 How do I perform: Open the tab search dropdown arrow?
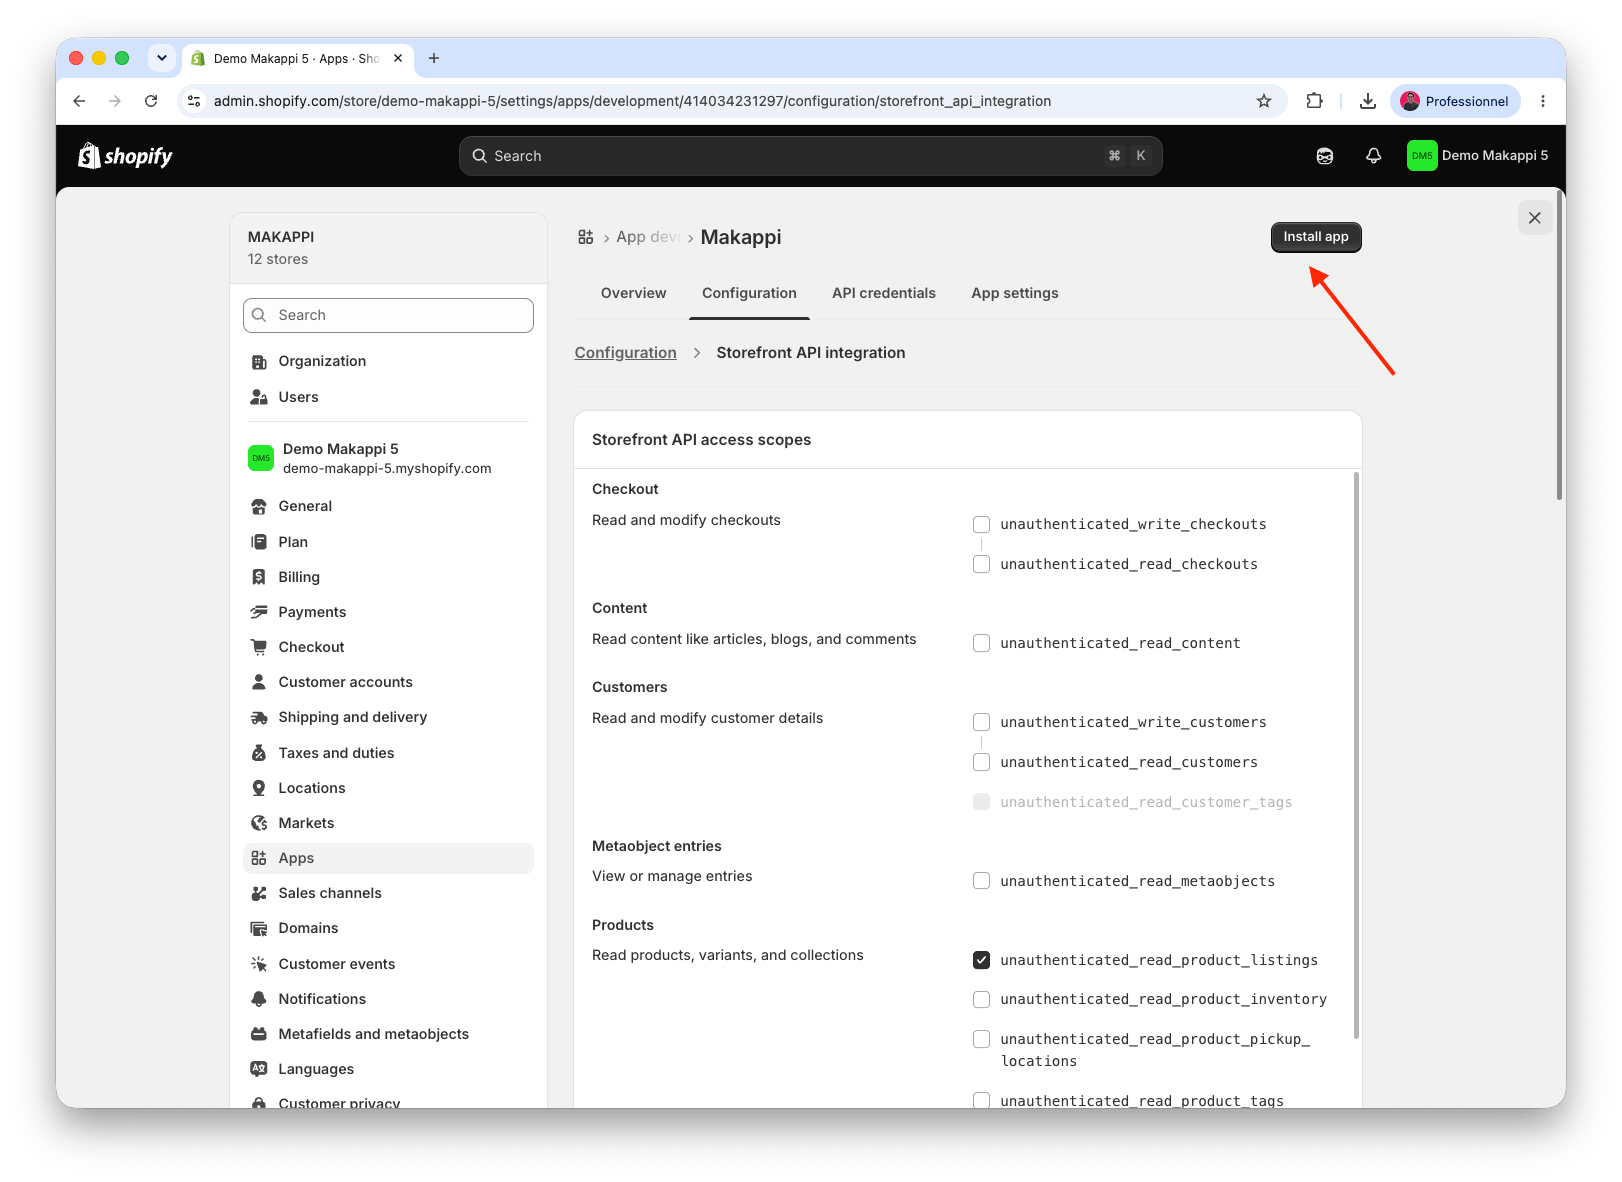coord(162,58)
